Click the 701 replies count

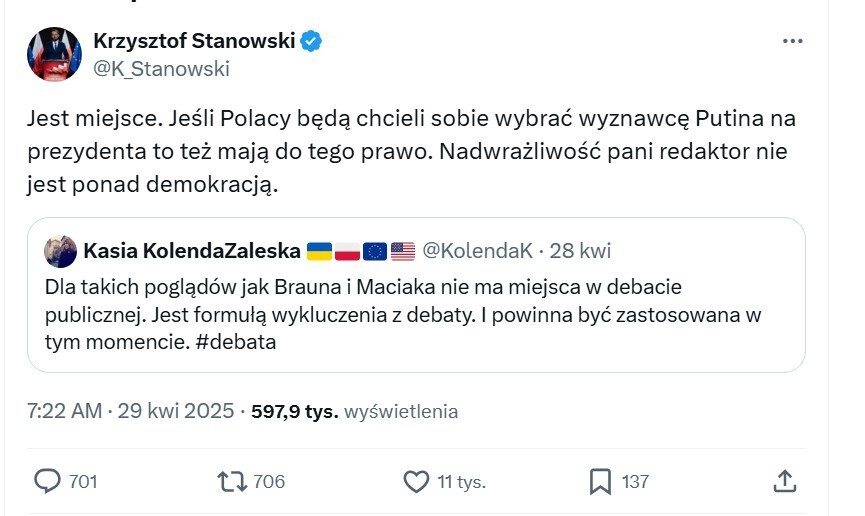[83, 481]
